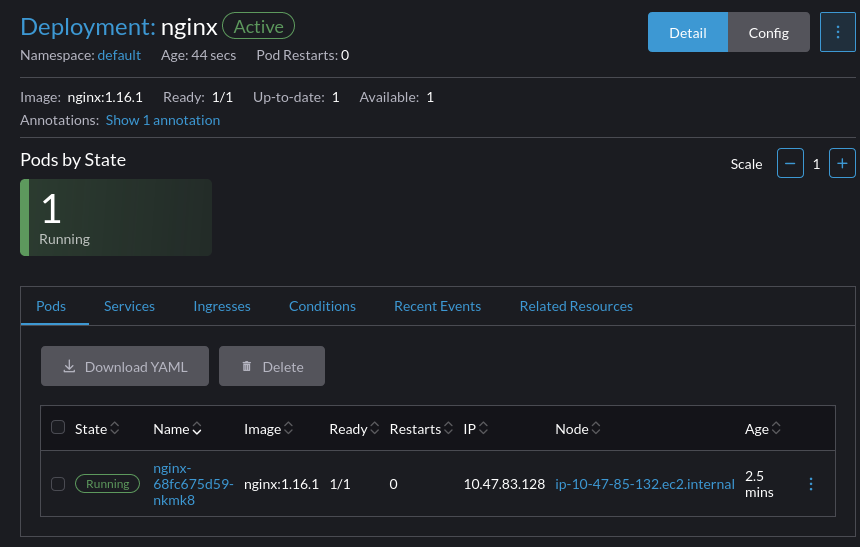Sort pods by the Image column
Viewport: 860px width, 547px height.
(x=268, y=429)
